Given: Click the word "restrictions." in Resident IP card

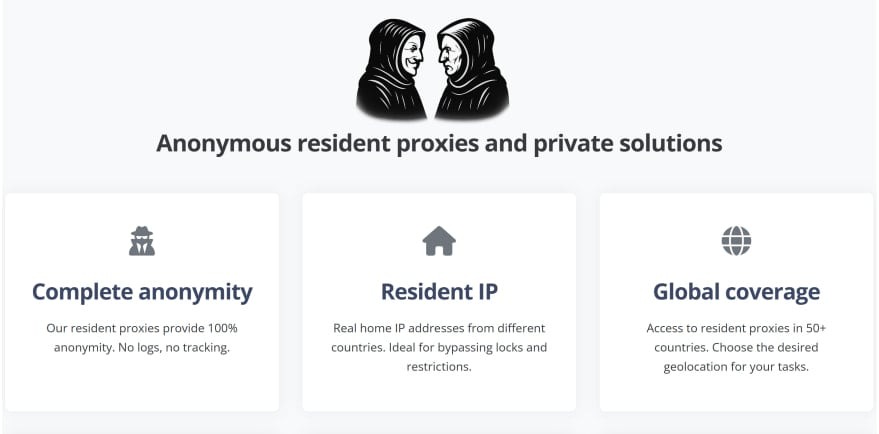Looking at the screenshot, I should point(439,366).
